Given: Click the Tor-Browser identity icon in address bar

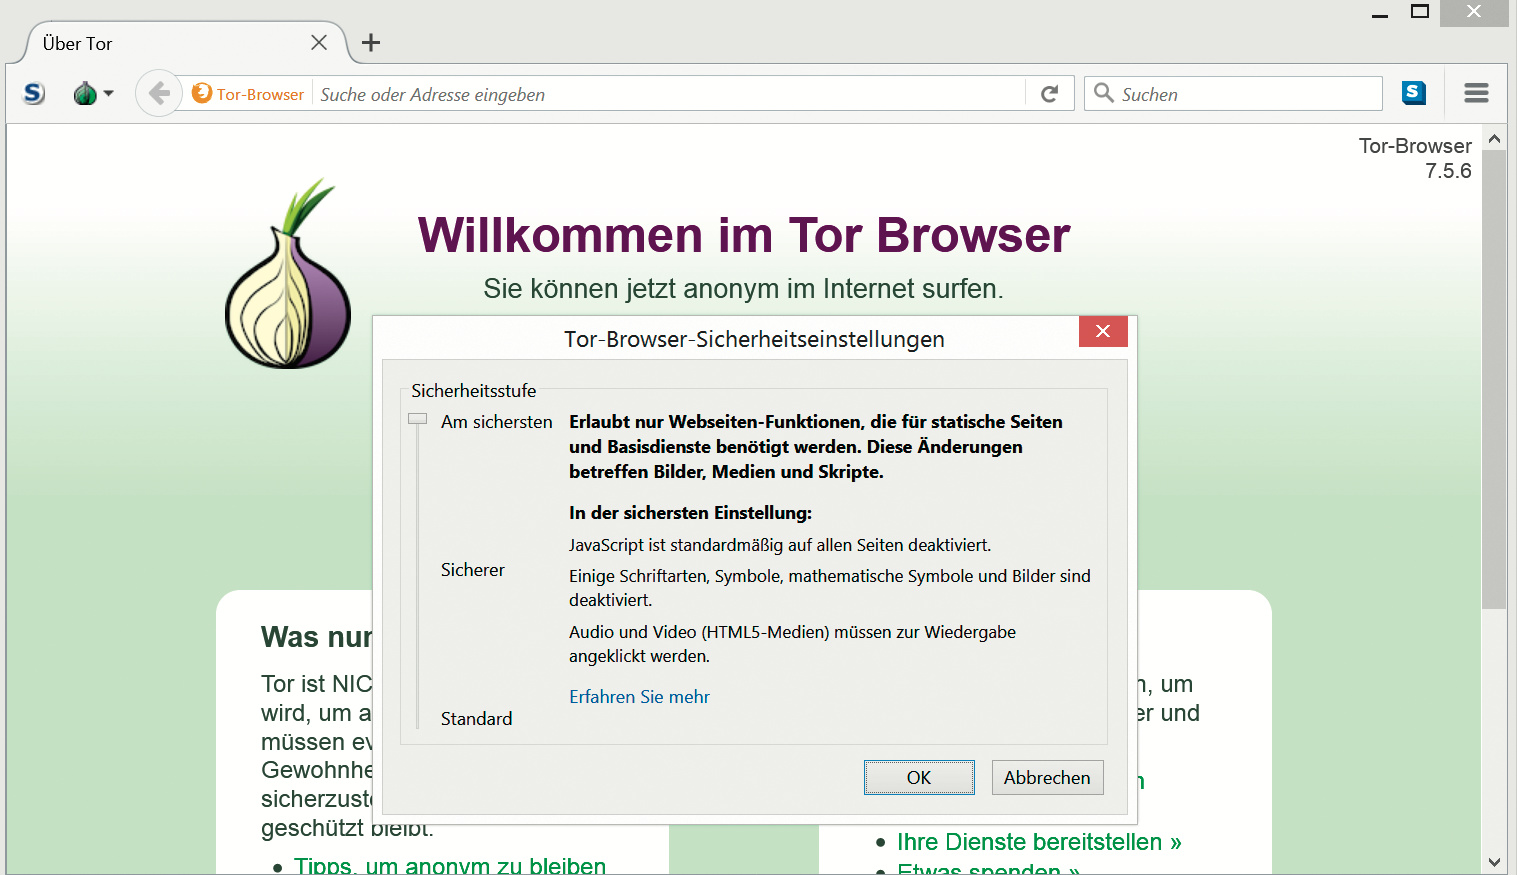Looking at the screenshot, I should [248, 94].
